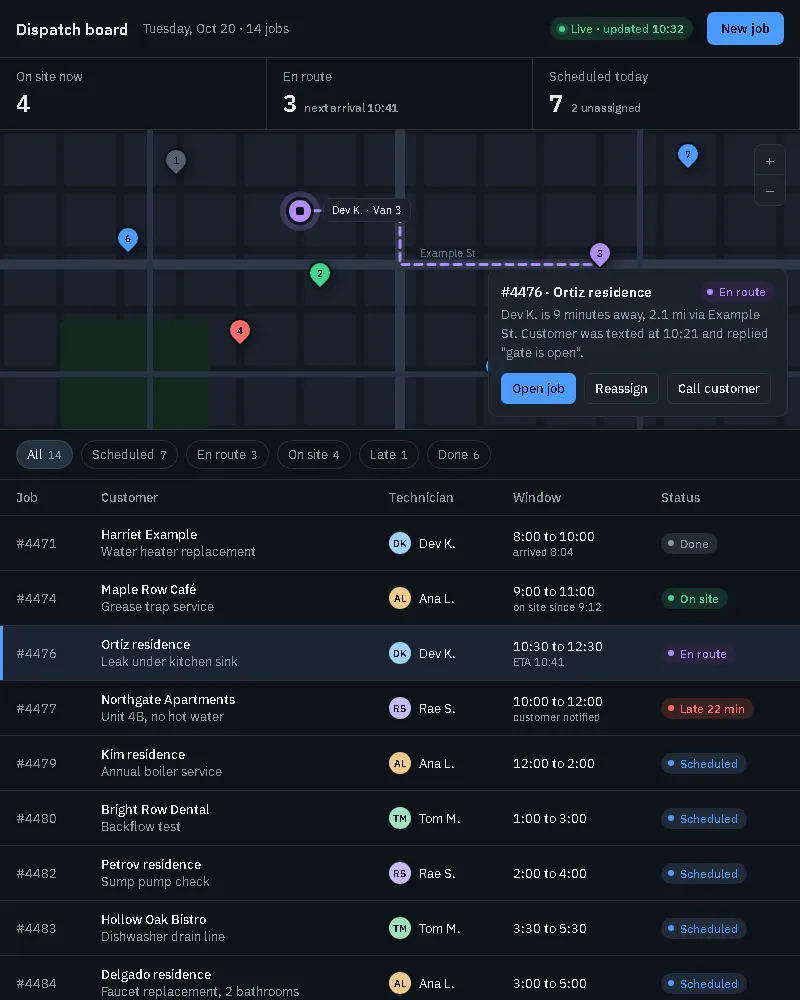The image size is (800, 1000).
Task: Click Sump pump check description
Action: [x=155, y=881]
